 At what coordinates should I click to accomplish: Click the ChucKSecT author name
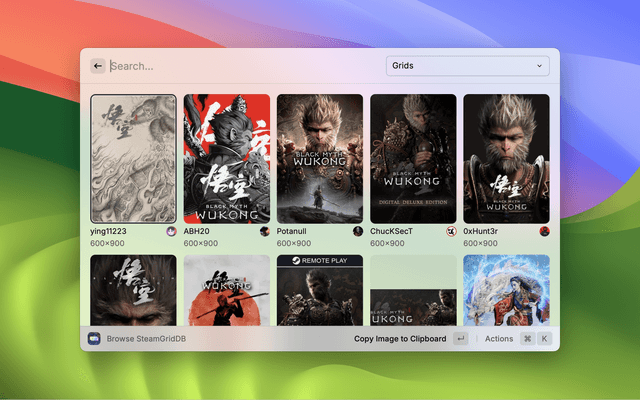pyautogui.click(x=391, y=231)
